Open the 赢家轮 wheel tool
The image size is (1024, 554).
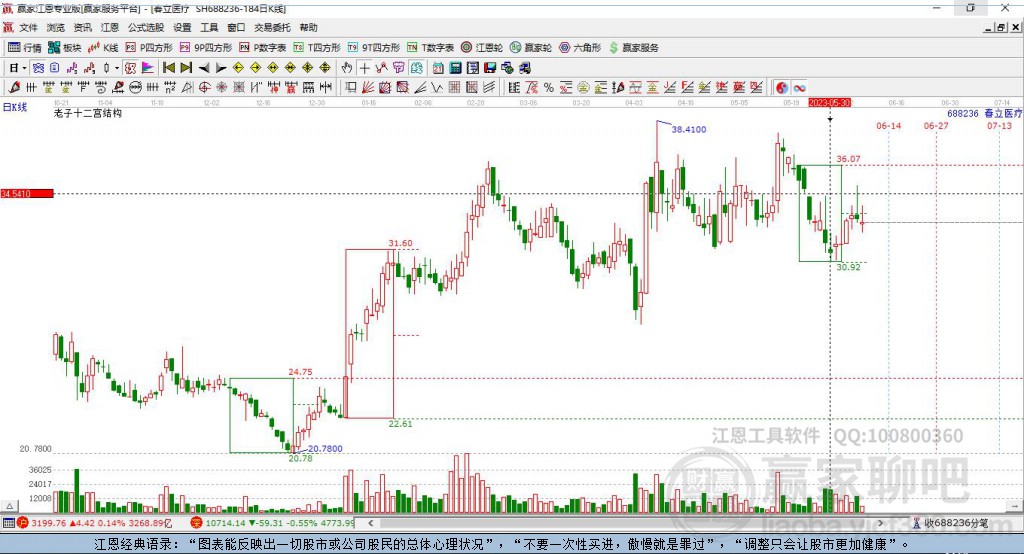531,48
